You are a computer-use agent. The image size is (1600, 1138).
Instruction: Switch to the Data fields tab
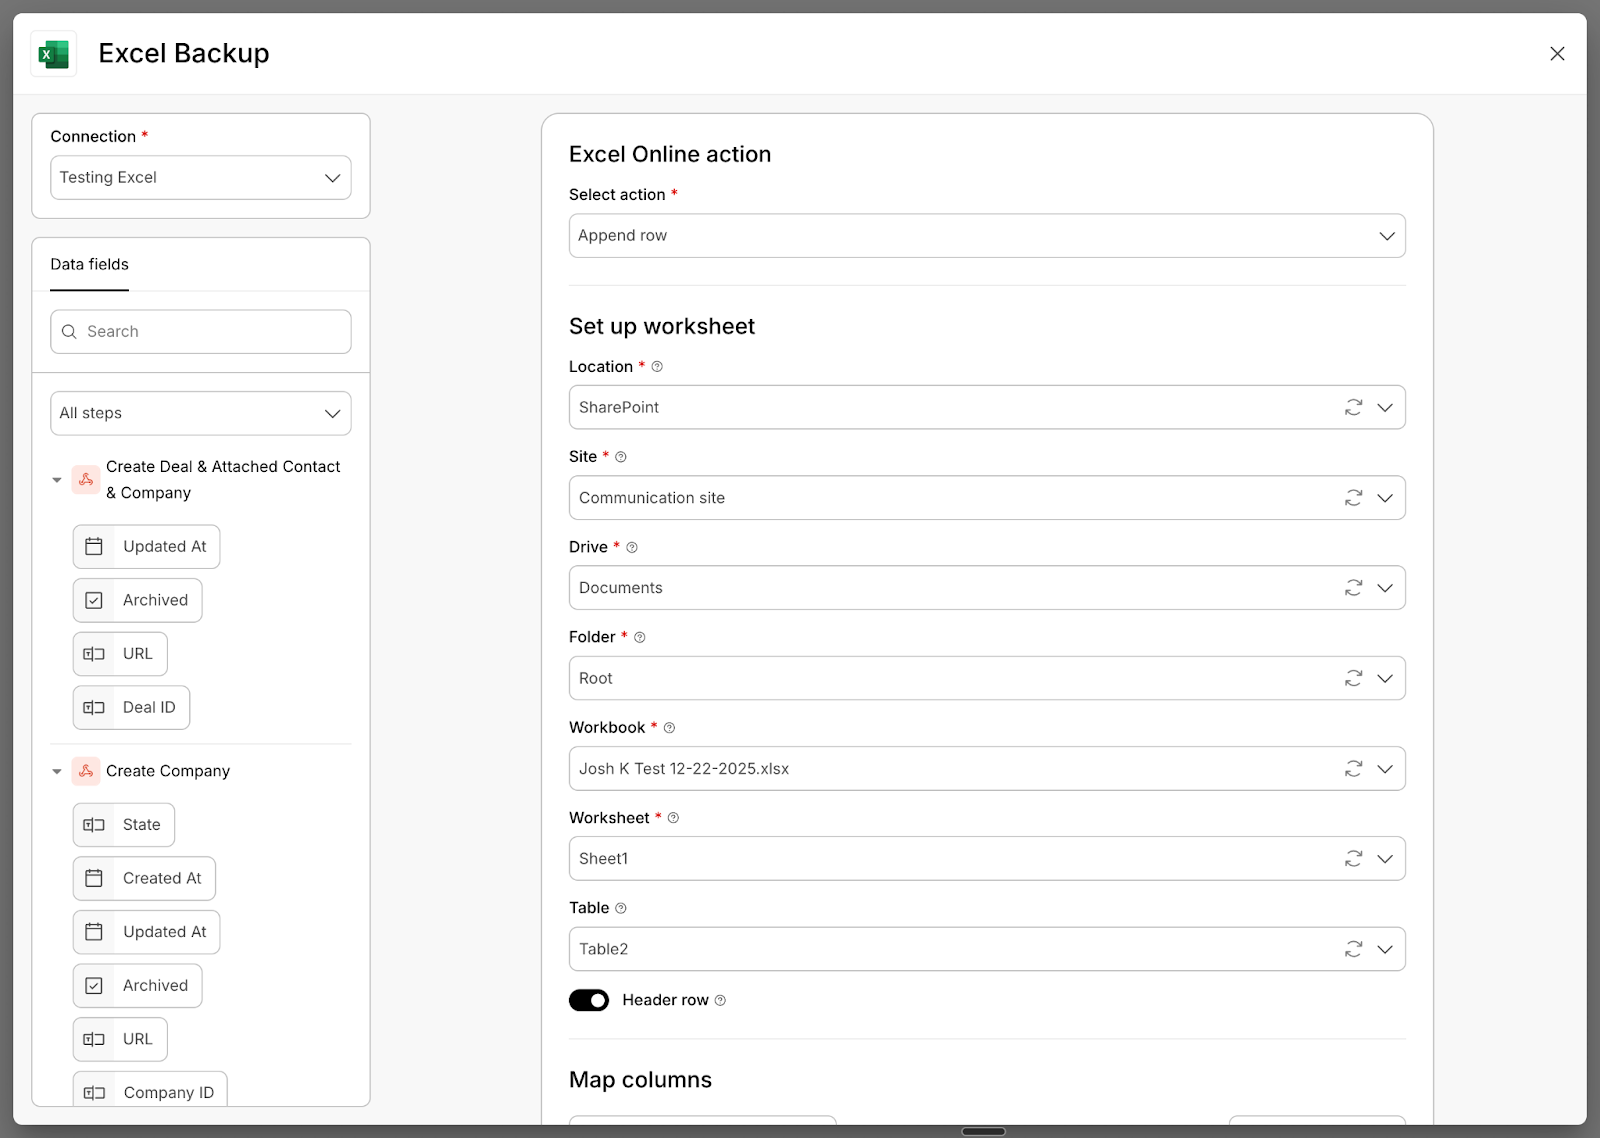[x=90, y=265]
